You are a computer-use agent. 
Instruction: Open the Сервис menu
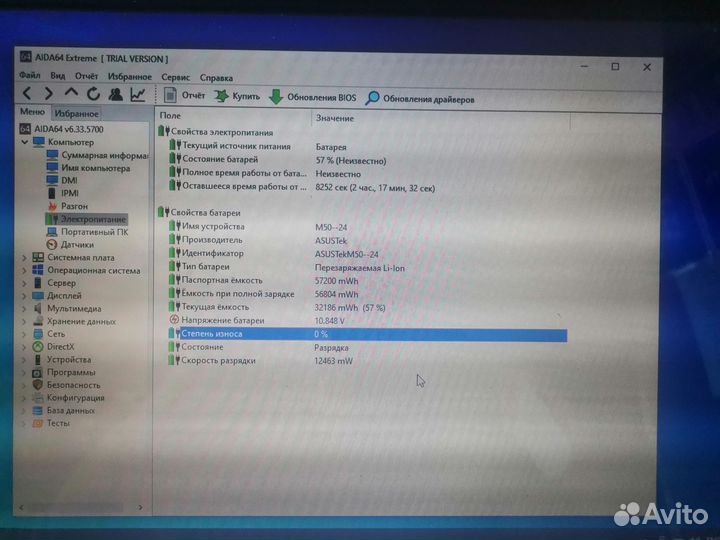pyautogui.click(x=175, y=77)
